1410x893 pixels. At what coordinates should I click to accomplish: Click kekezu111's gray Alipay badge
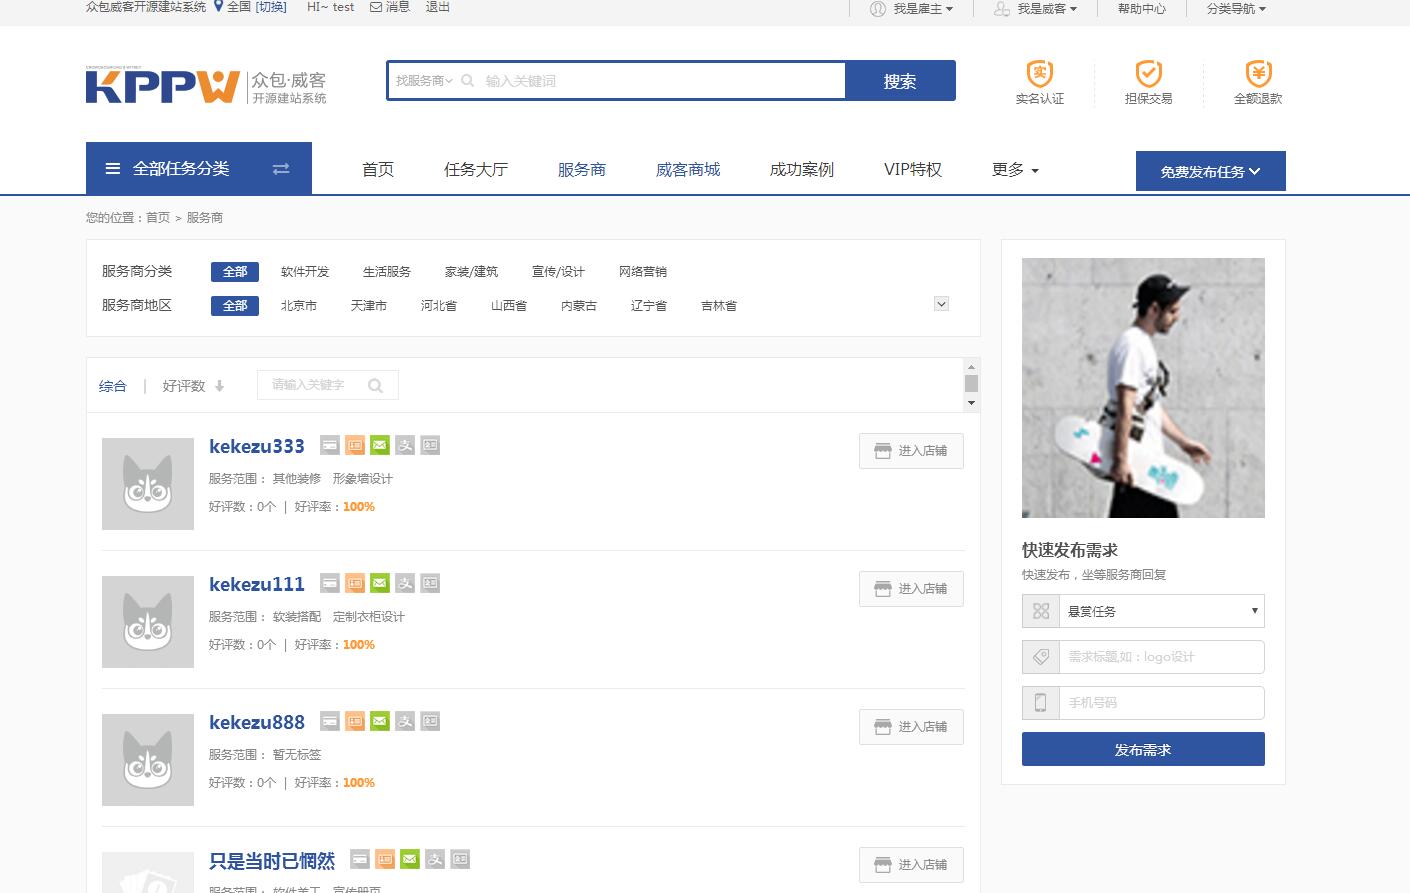405,583
